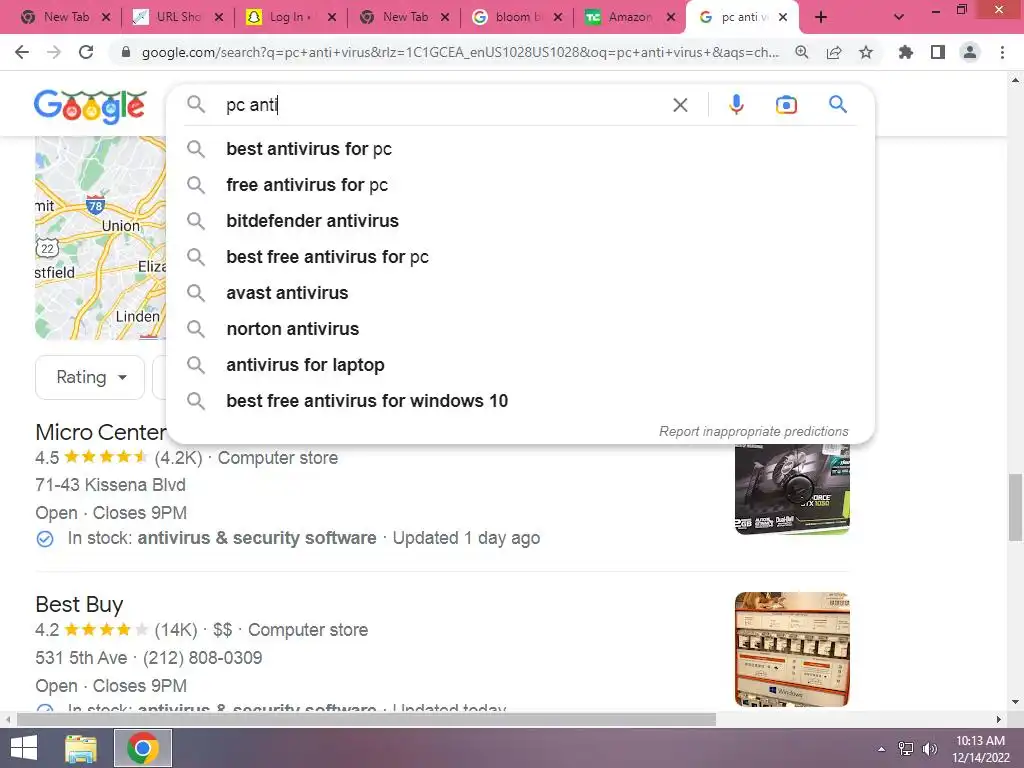Click Best Buy phone (212) 808-0309

pos(202,658)
